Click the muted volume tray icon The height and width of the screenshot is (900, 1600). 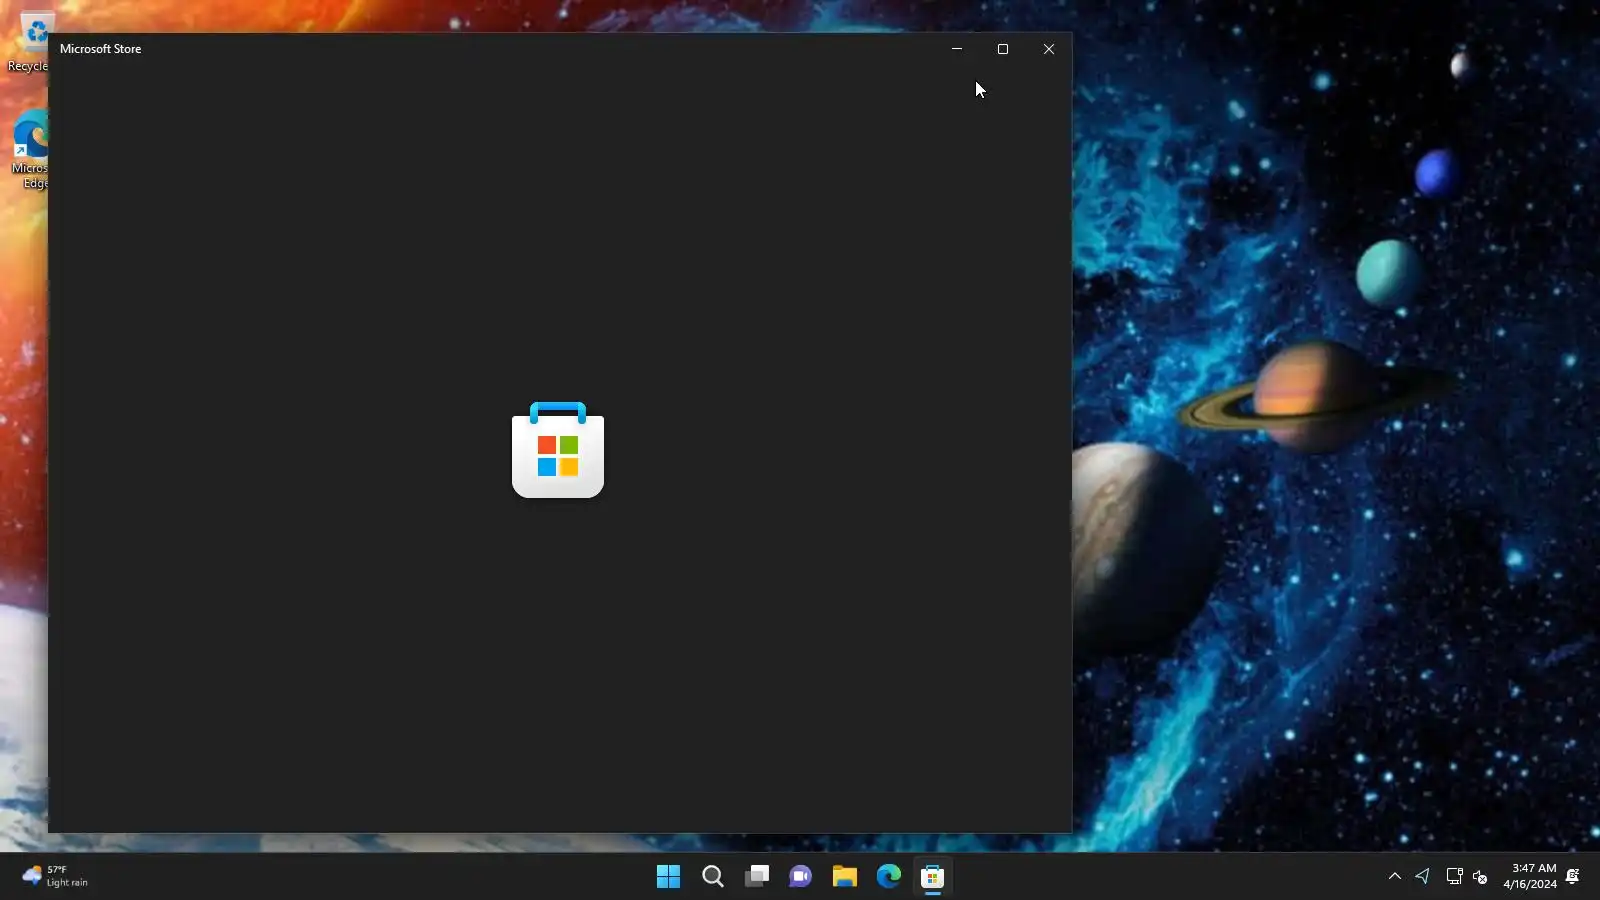point(1480,877)
